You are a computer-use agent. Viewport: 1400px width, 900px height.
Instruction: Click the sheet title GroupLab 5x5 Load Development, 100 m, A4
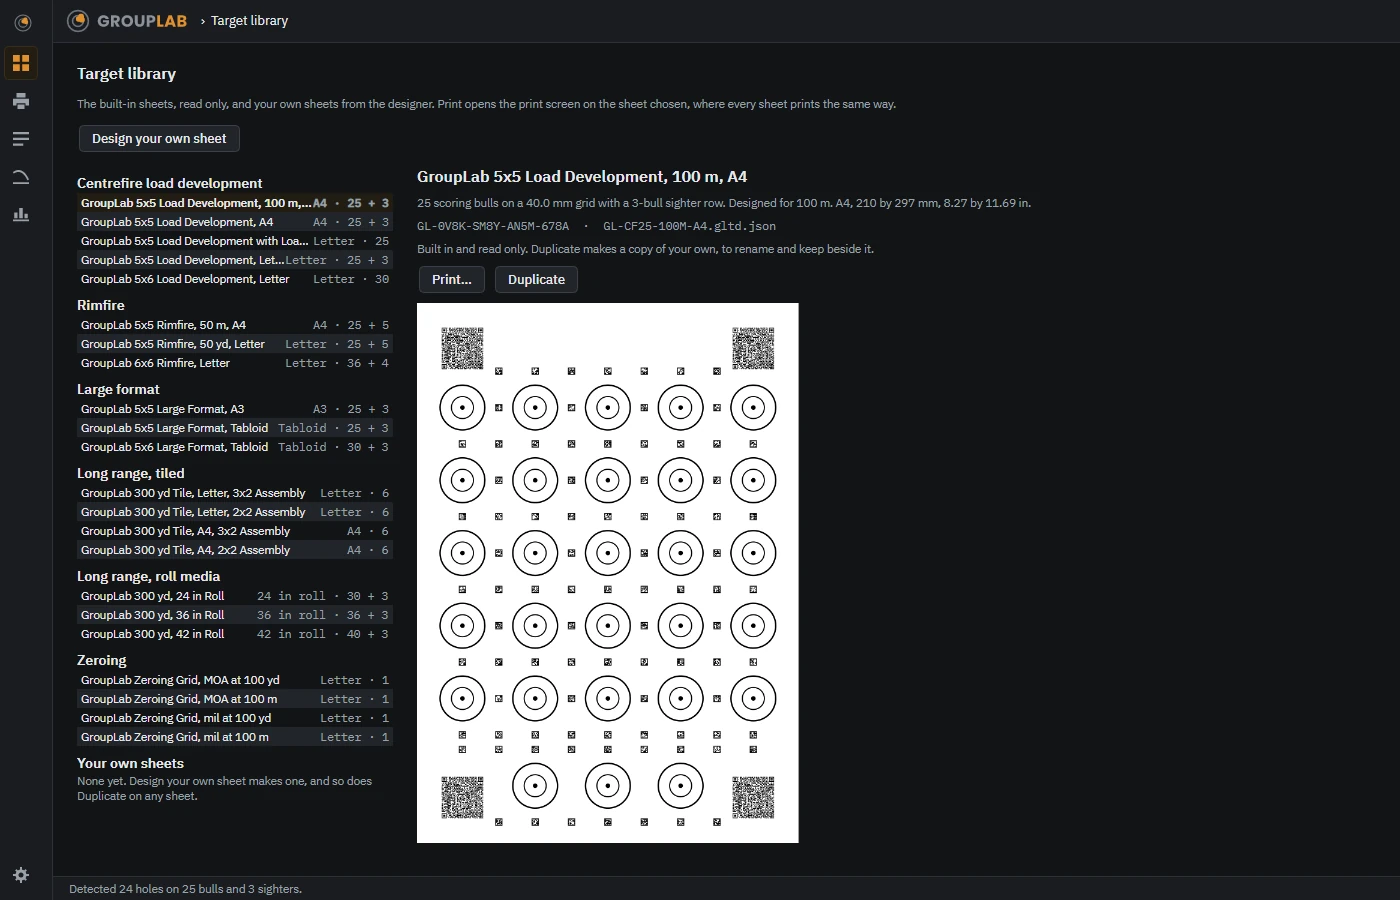(582, 177)
